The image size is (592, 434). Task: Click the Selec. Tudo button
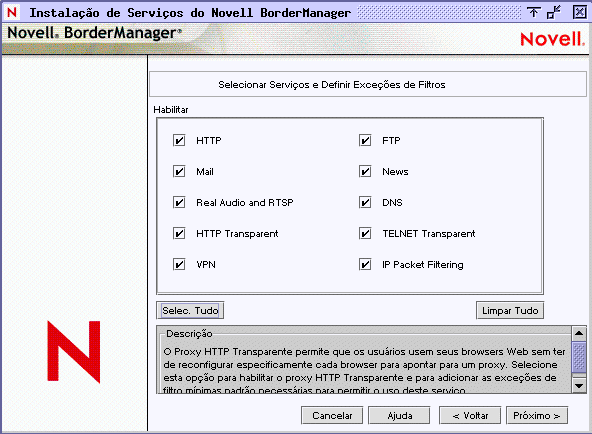point(190,310)
